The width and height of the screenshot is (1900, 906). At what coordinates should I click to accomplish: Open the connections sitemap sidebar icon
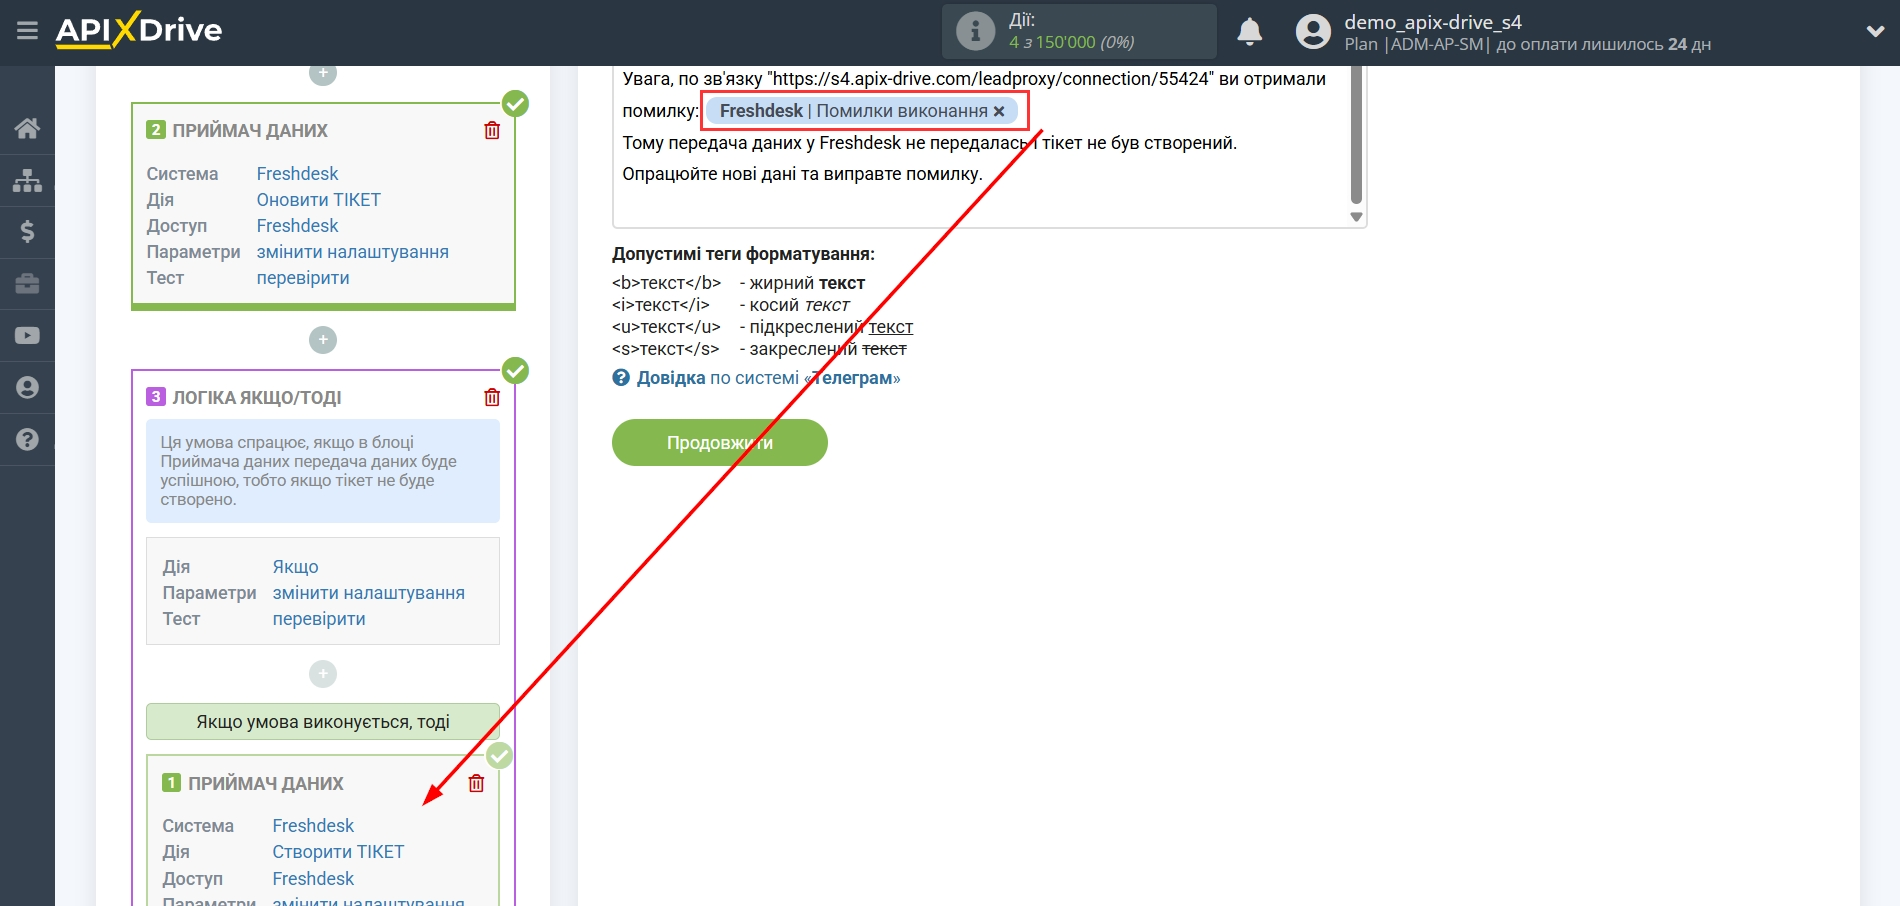[27, 180]
